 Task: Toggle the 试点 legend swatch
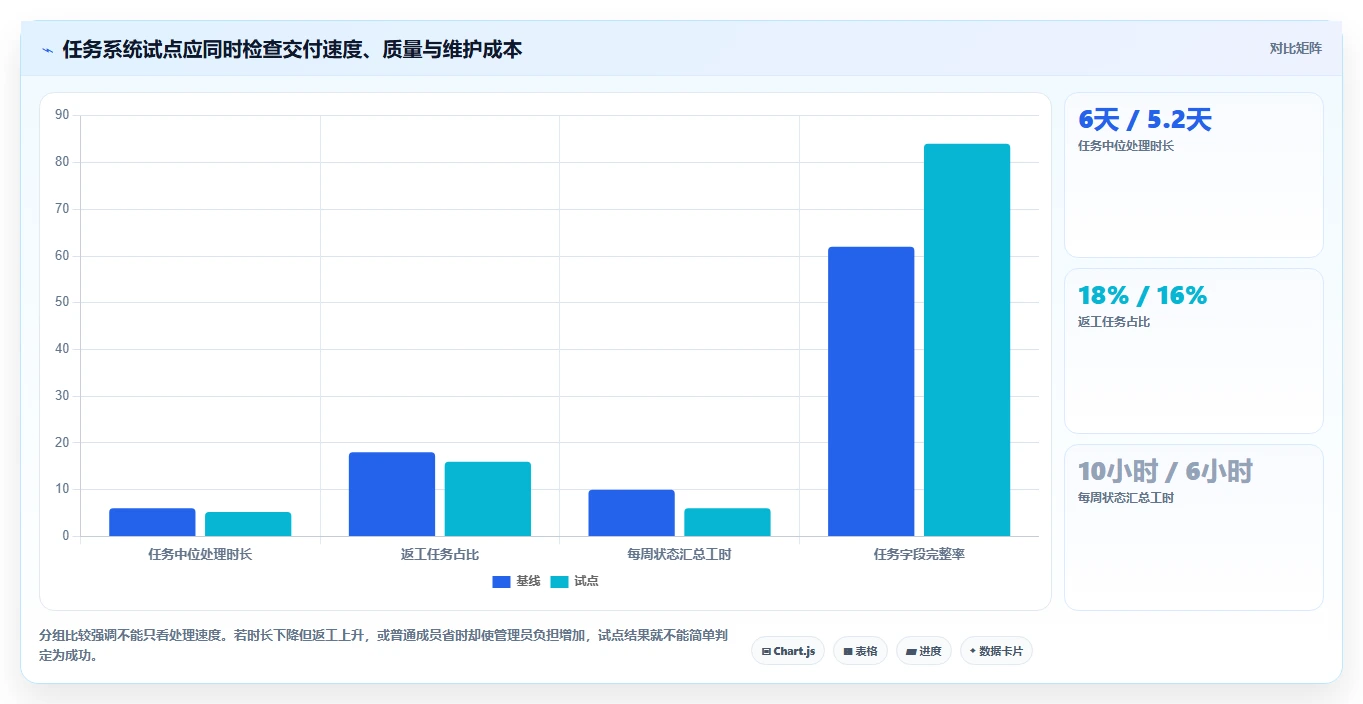coord(559,581)
